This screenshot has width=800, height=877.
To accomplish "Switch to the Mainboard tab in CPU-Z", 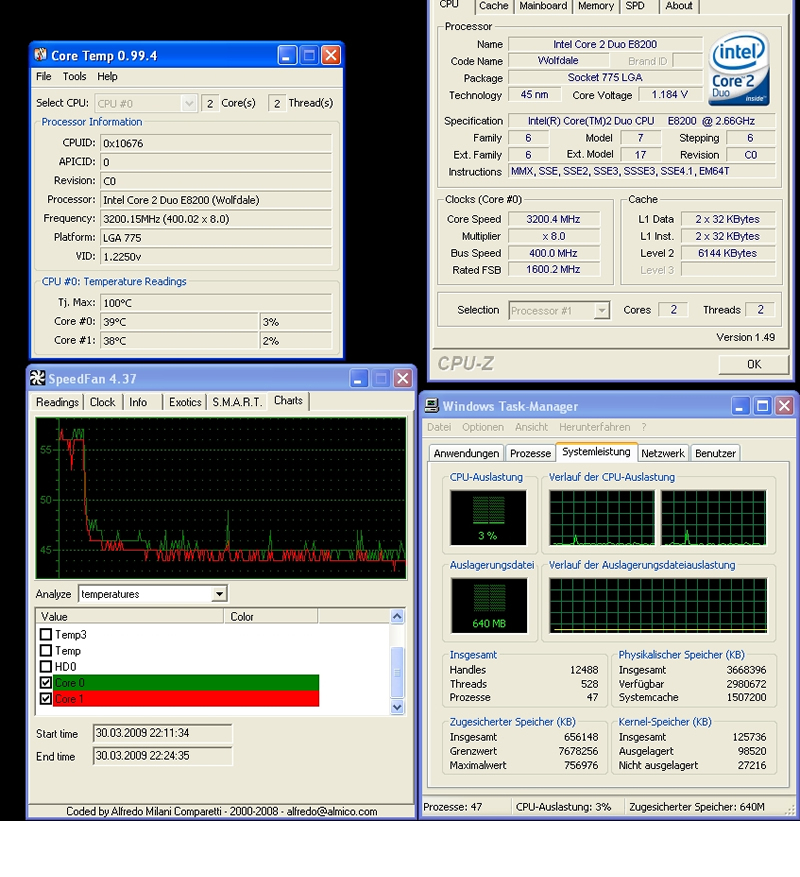I will (x=543, y=6).
